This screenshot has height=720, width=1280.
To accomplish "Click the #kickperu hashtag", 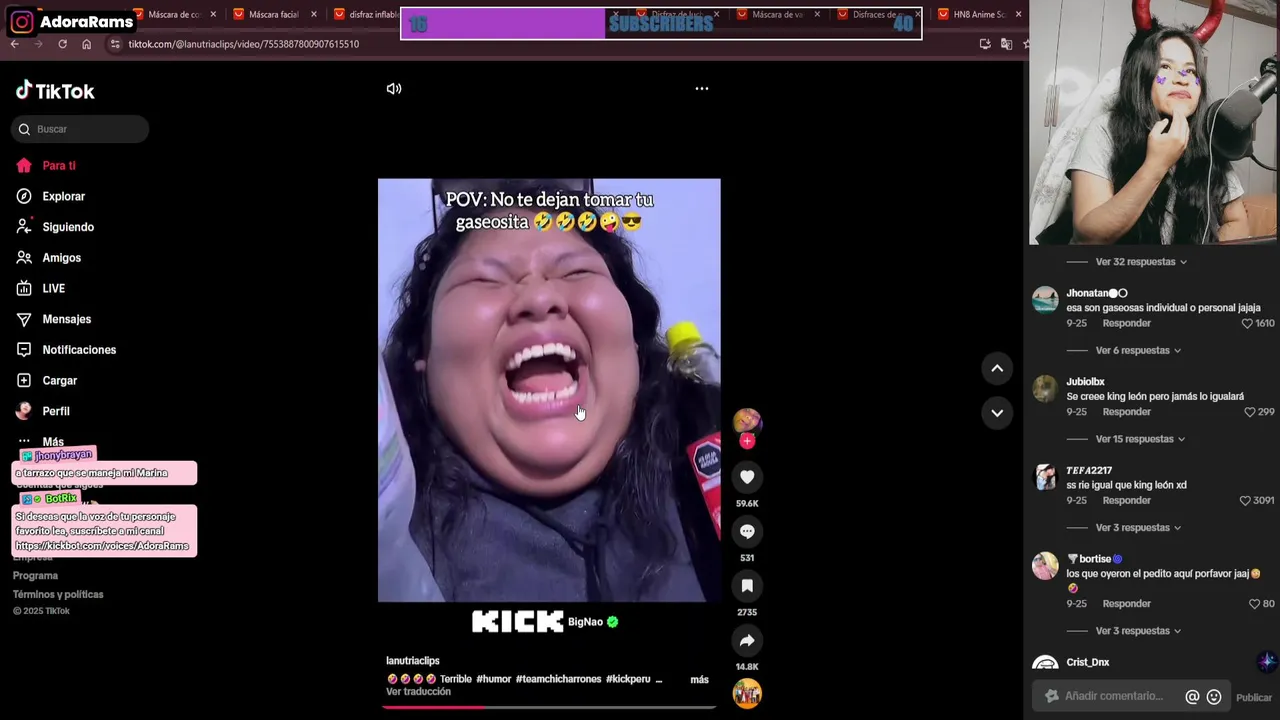I will [628, 679].
